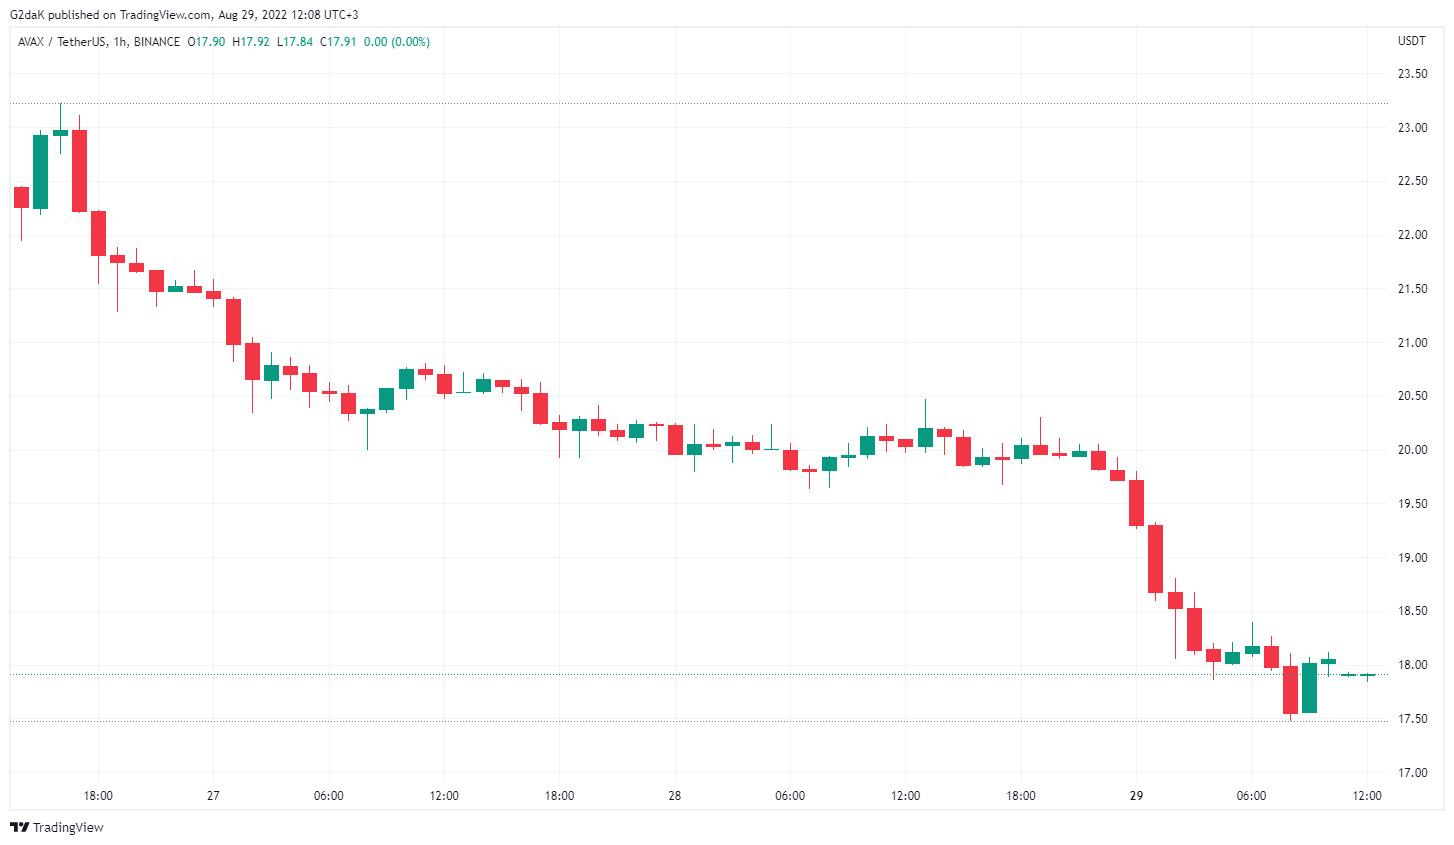Click the TradingView logo icon
Screen dimensions: 1454x845
19,828
